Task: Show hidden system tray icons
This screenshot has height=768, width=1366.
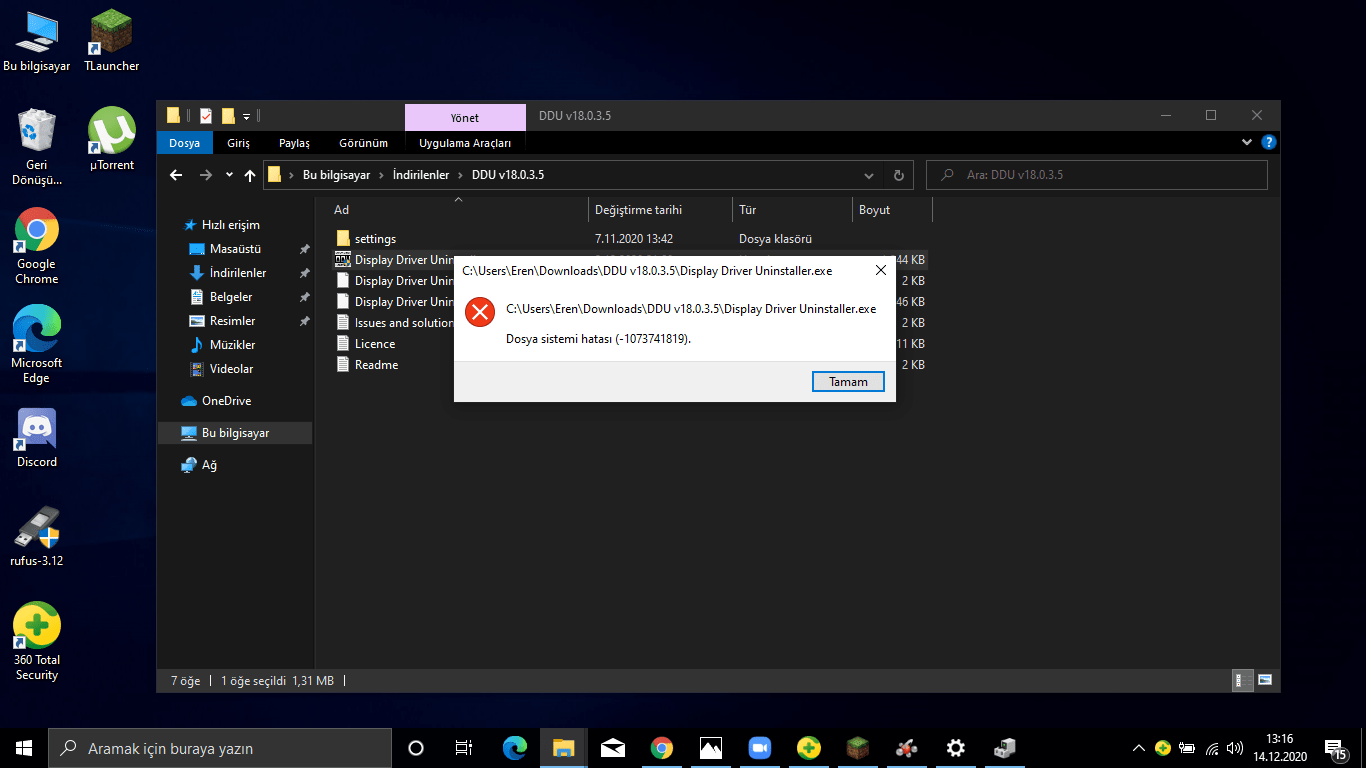Action: coord(1138,748)
